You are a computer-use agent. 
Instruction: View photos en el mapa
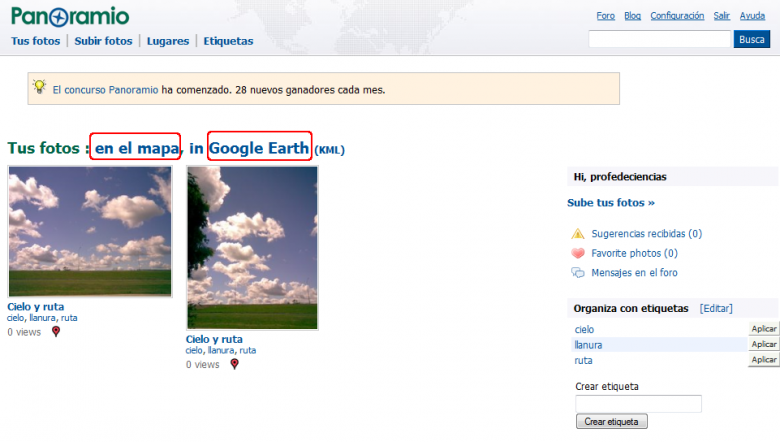(136, 148)
